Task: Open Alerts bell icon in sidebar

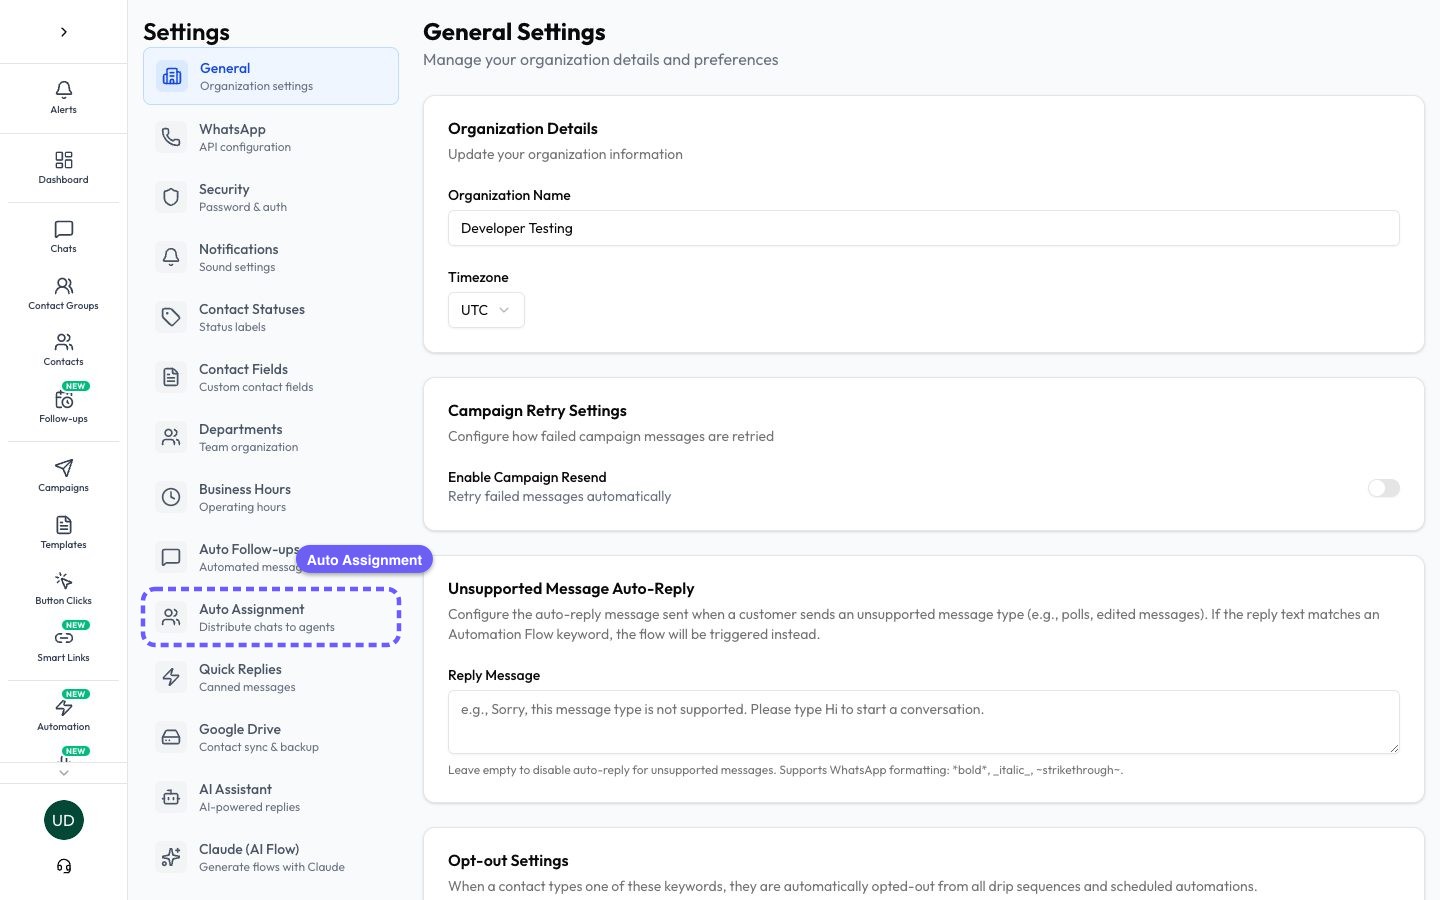Action: coord(63,90)
